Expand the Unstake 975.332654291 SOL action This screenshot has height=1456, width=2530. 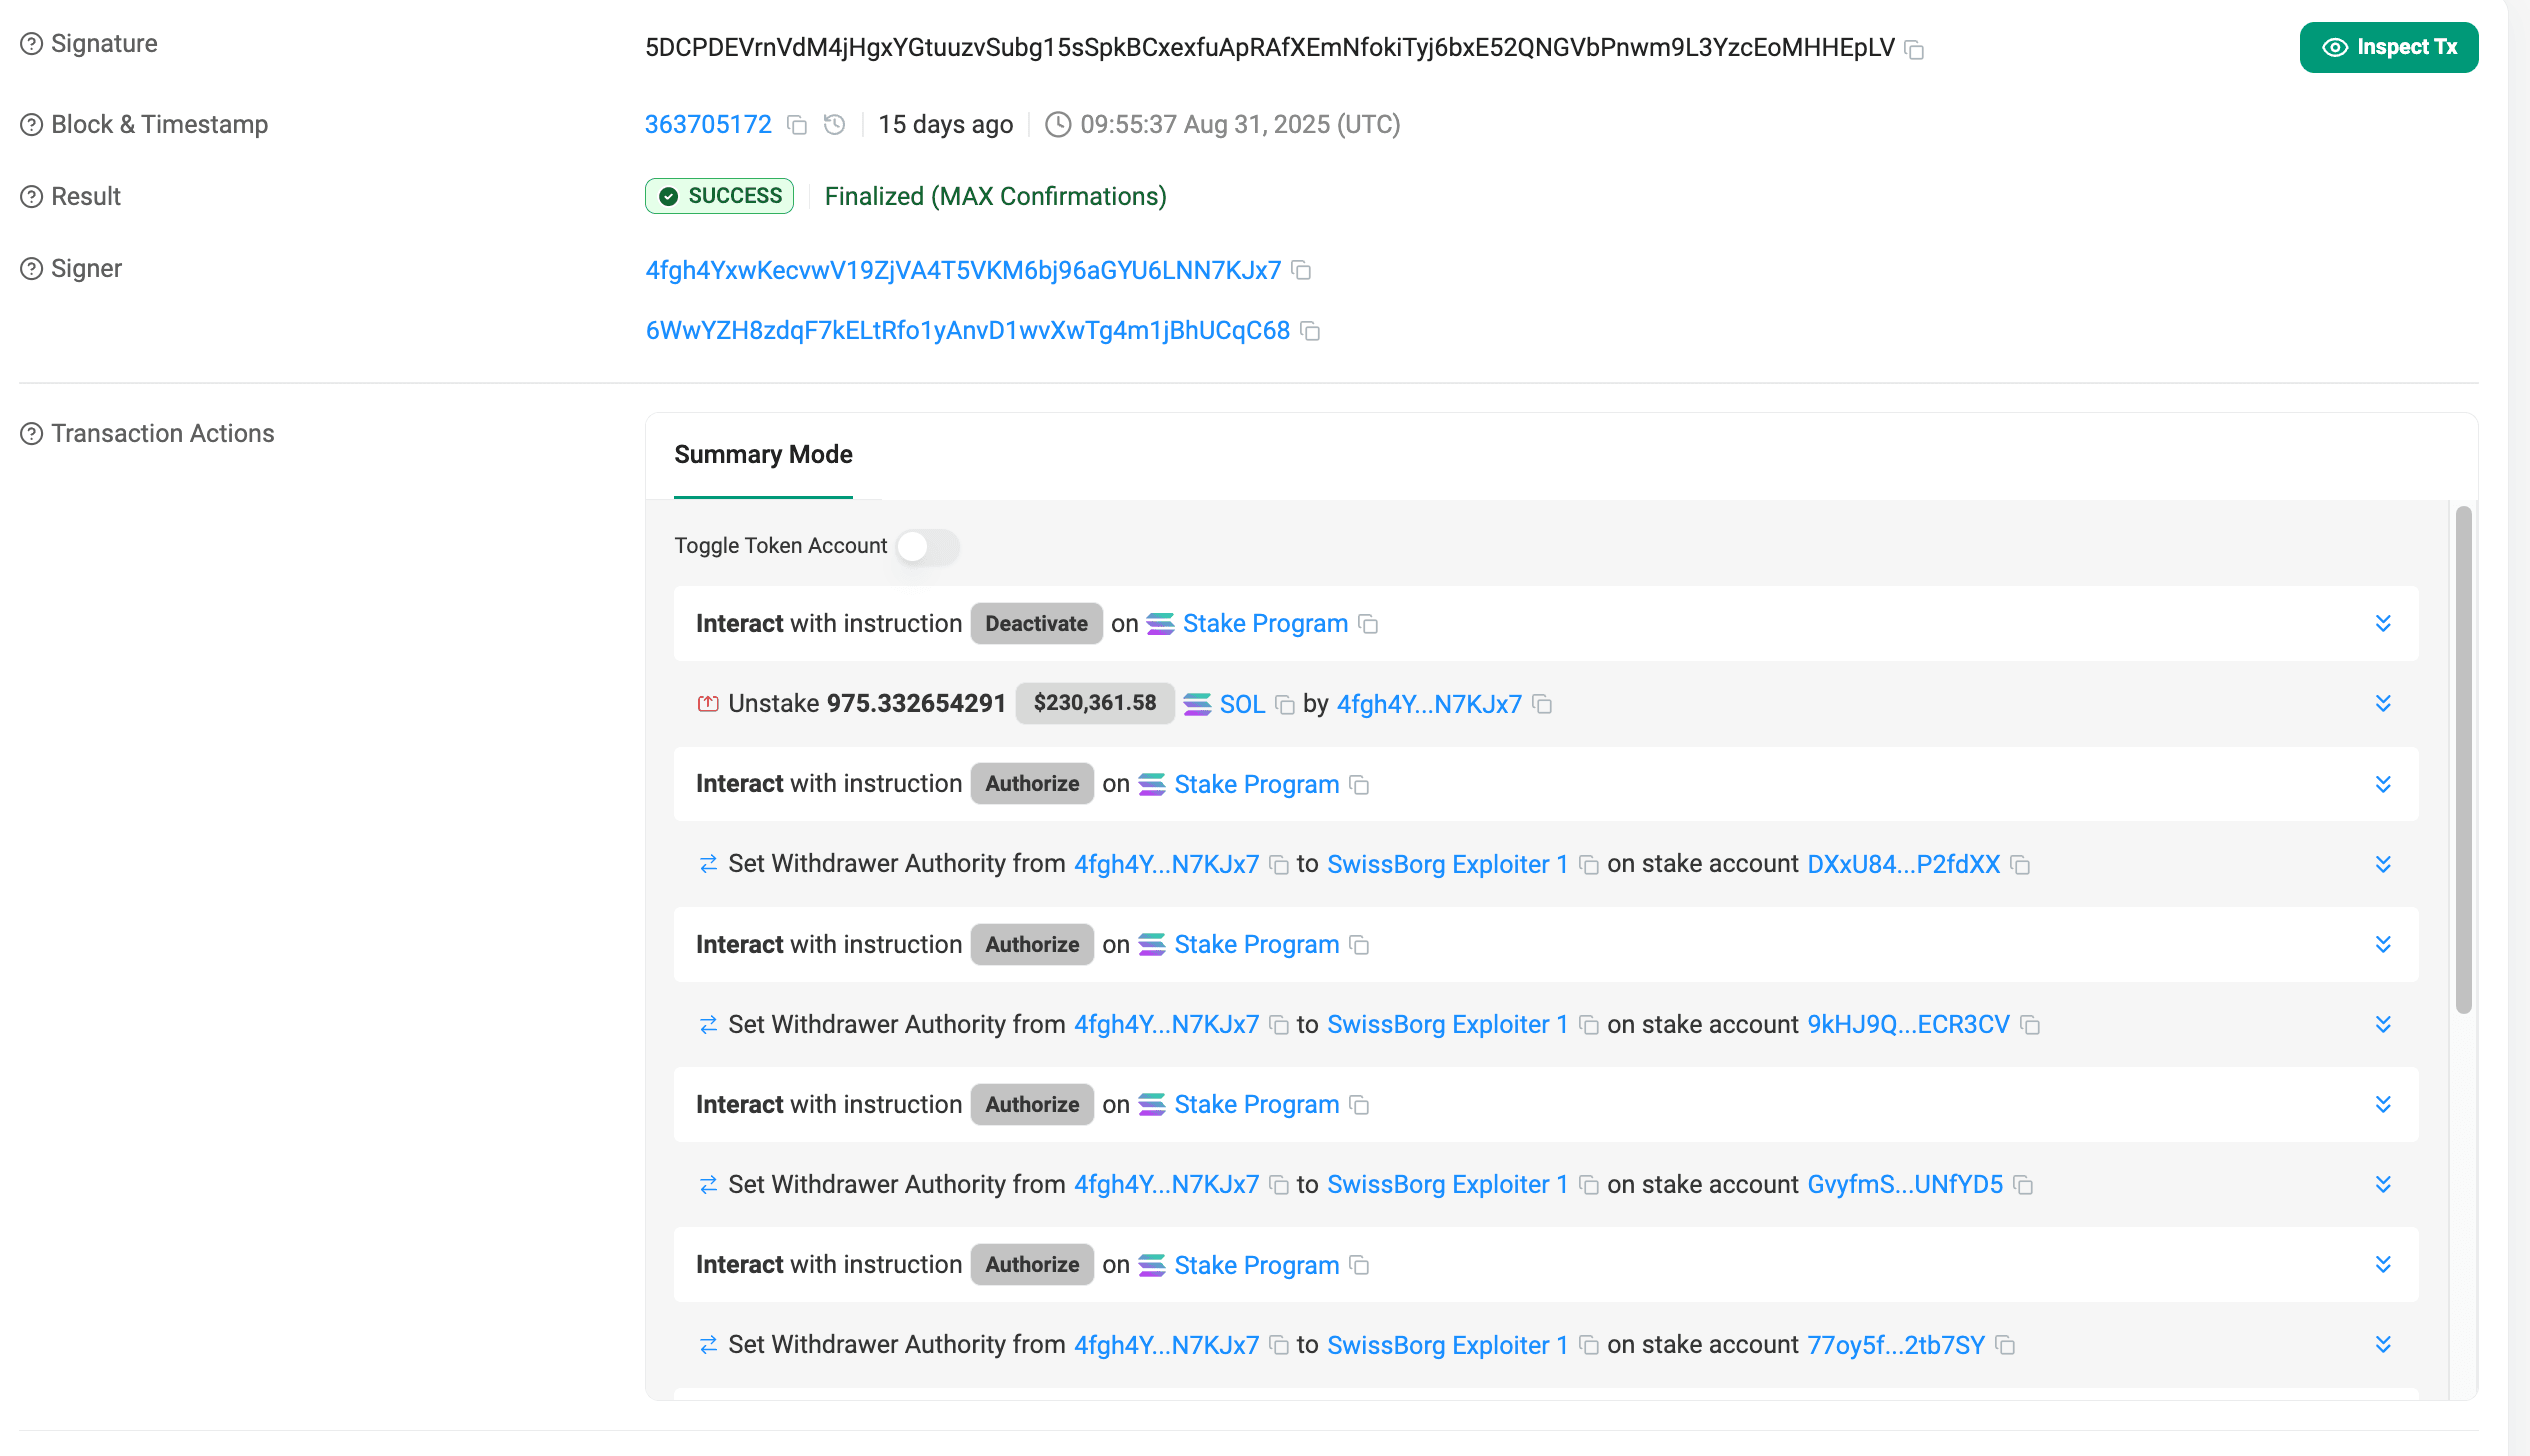tap(2384, 703)
